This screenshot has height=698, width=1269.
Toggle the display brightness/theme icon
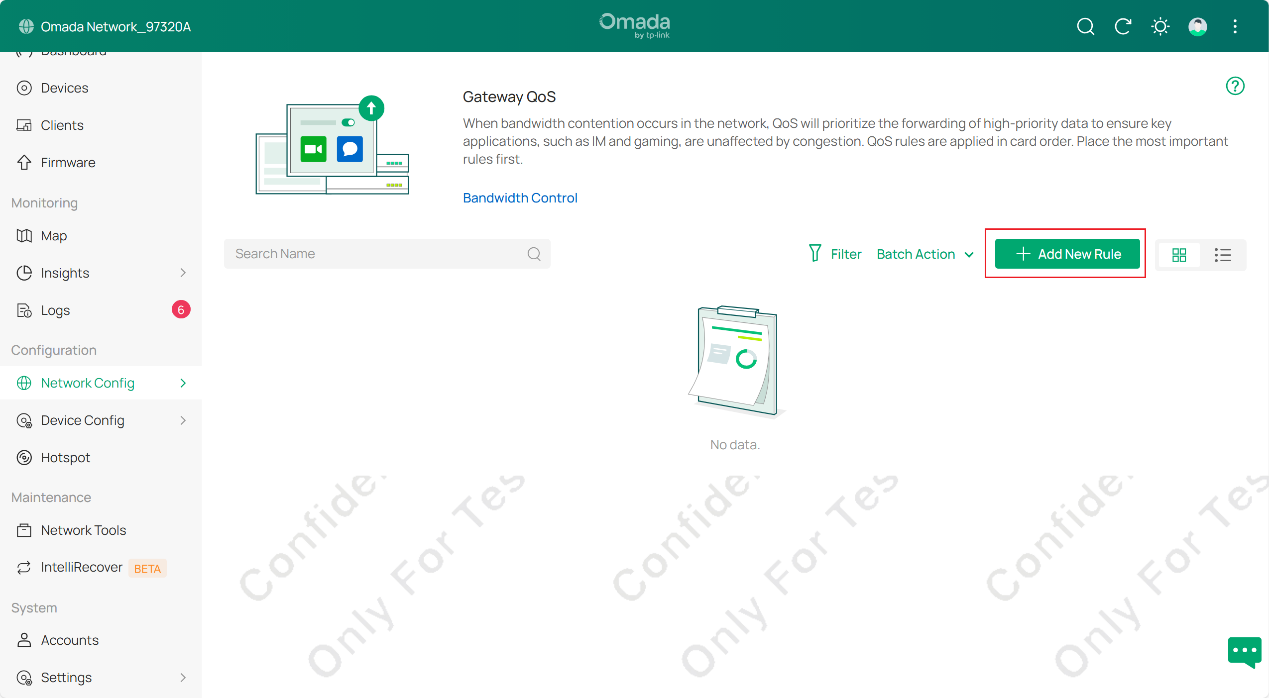point(1159,26)
